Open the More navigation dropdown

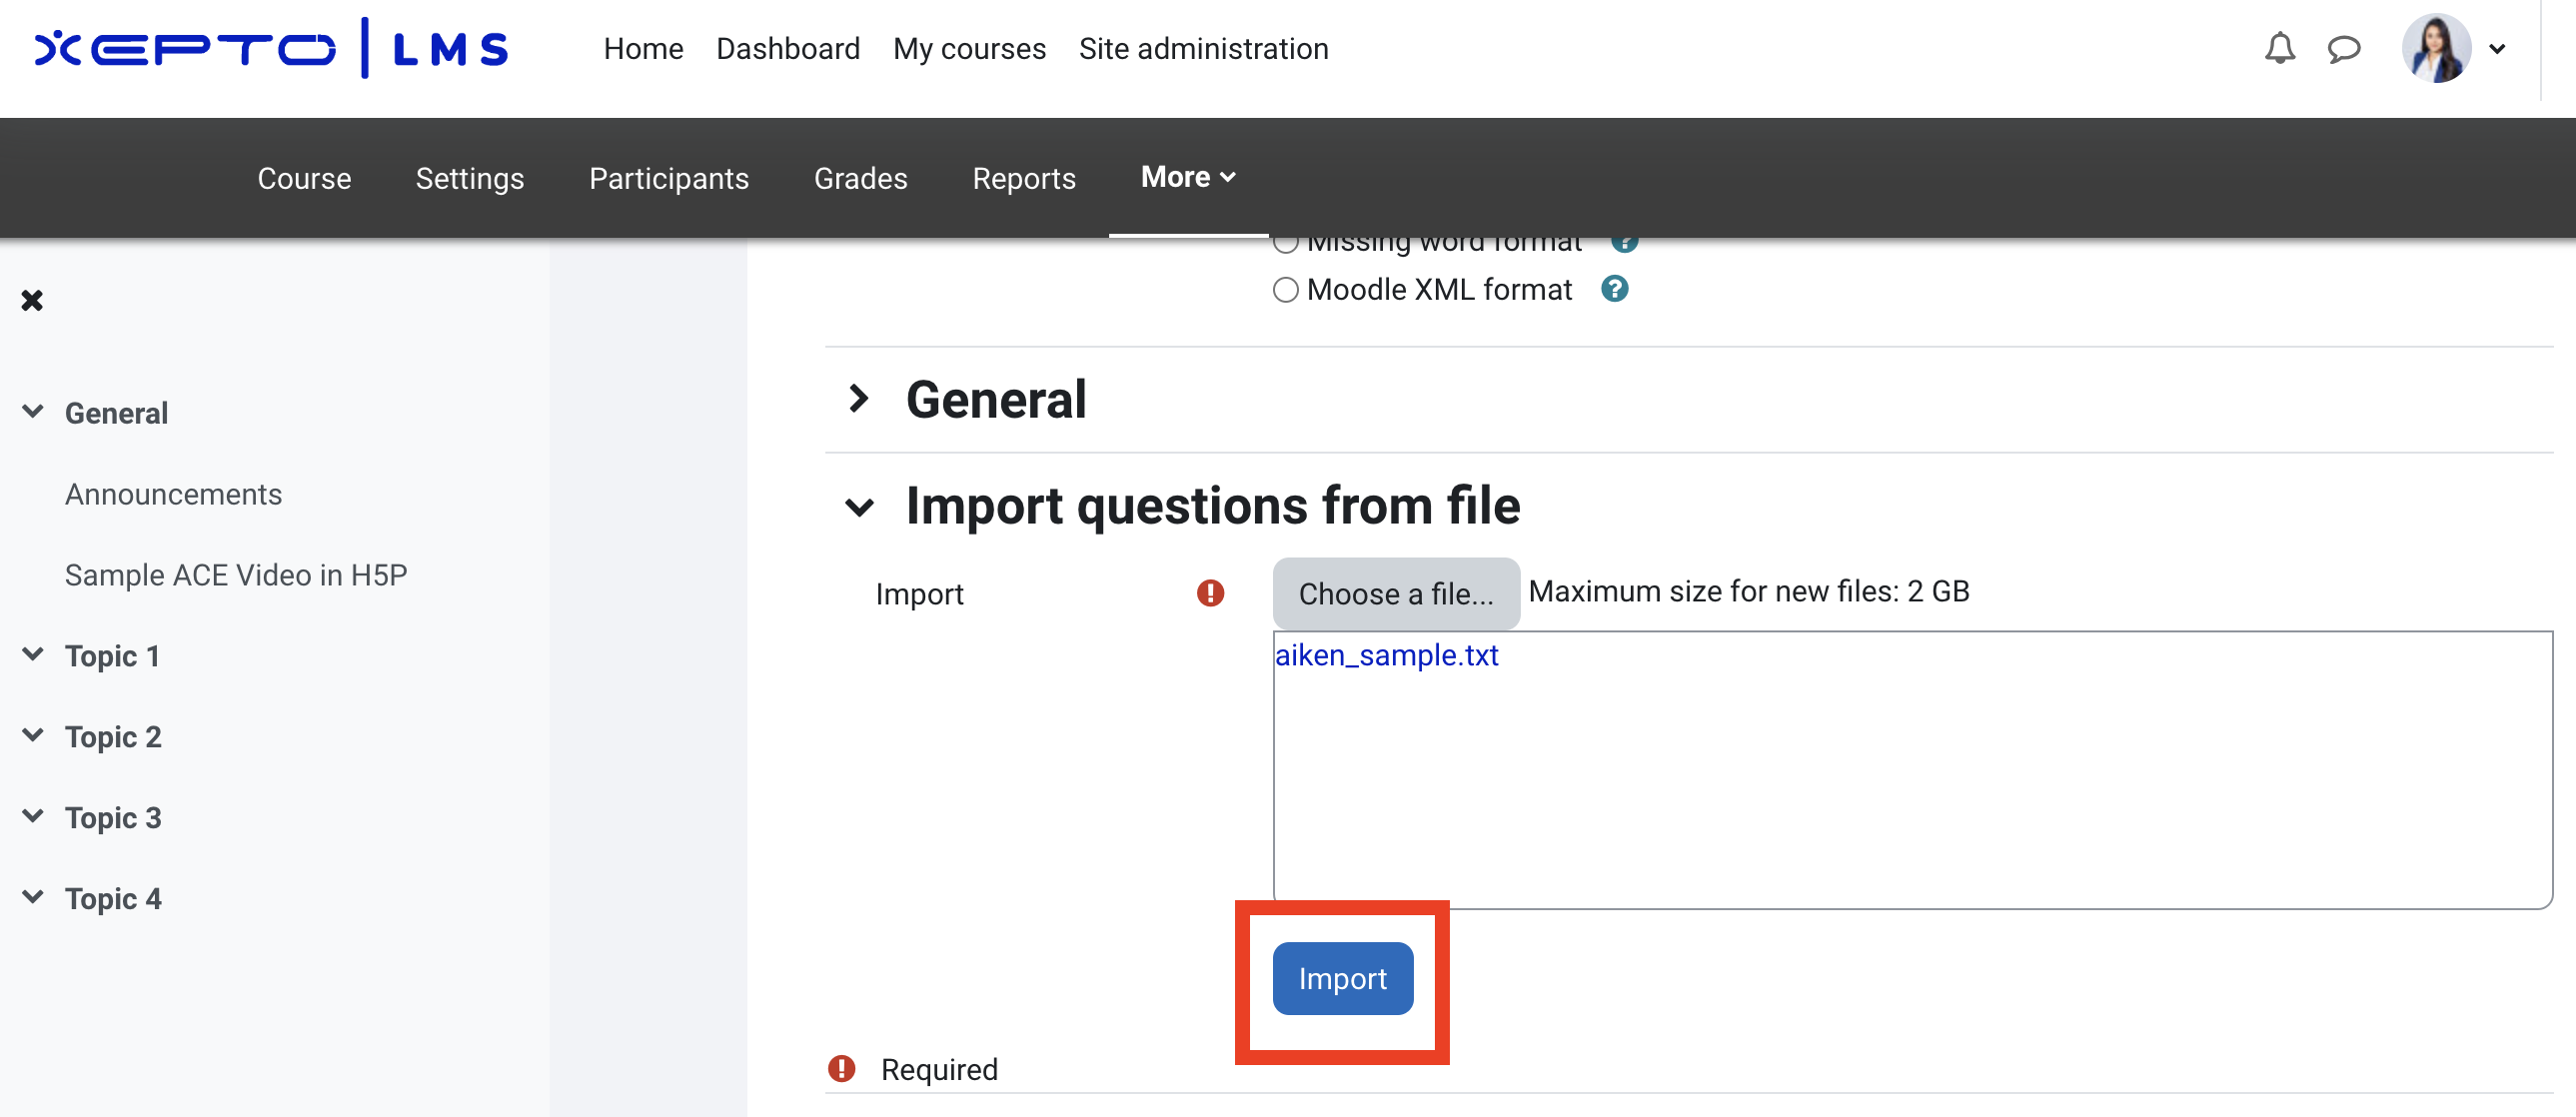[x=1187, y=177]
